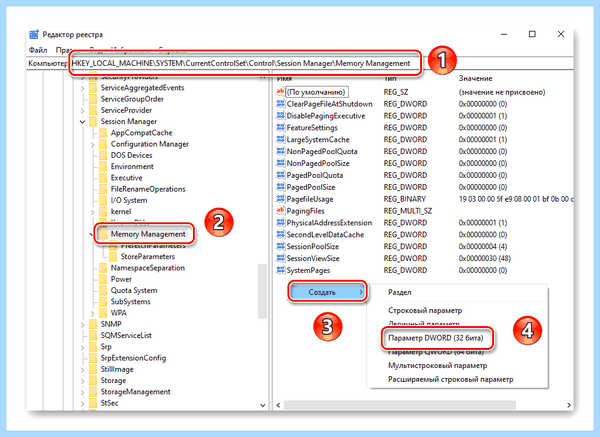Click the registry path address bar
This screenshot has height=437, width=600.
coord(245,63)
